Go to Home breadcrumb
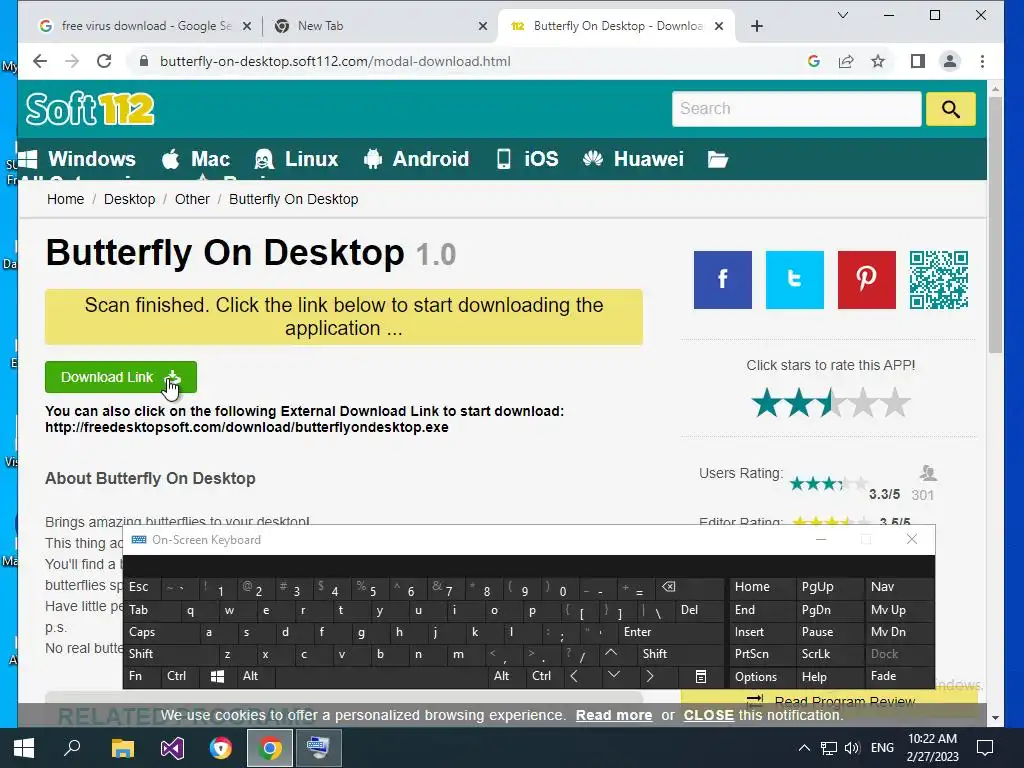 (65, 199)
